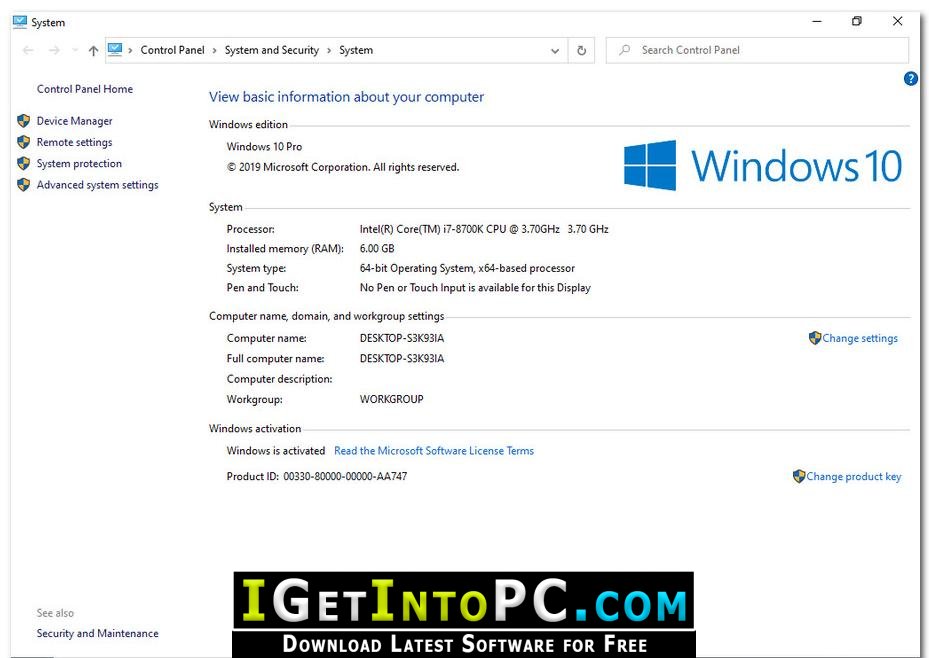Select the 6.00 GB memory value
Viewport: 929px width, 658px height.
[x=377, y=249]
